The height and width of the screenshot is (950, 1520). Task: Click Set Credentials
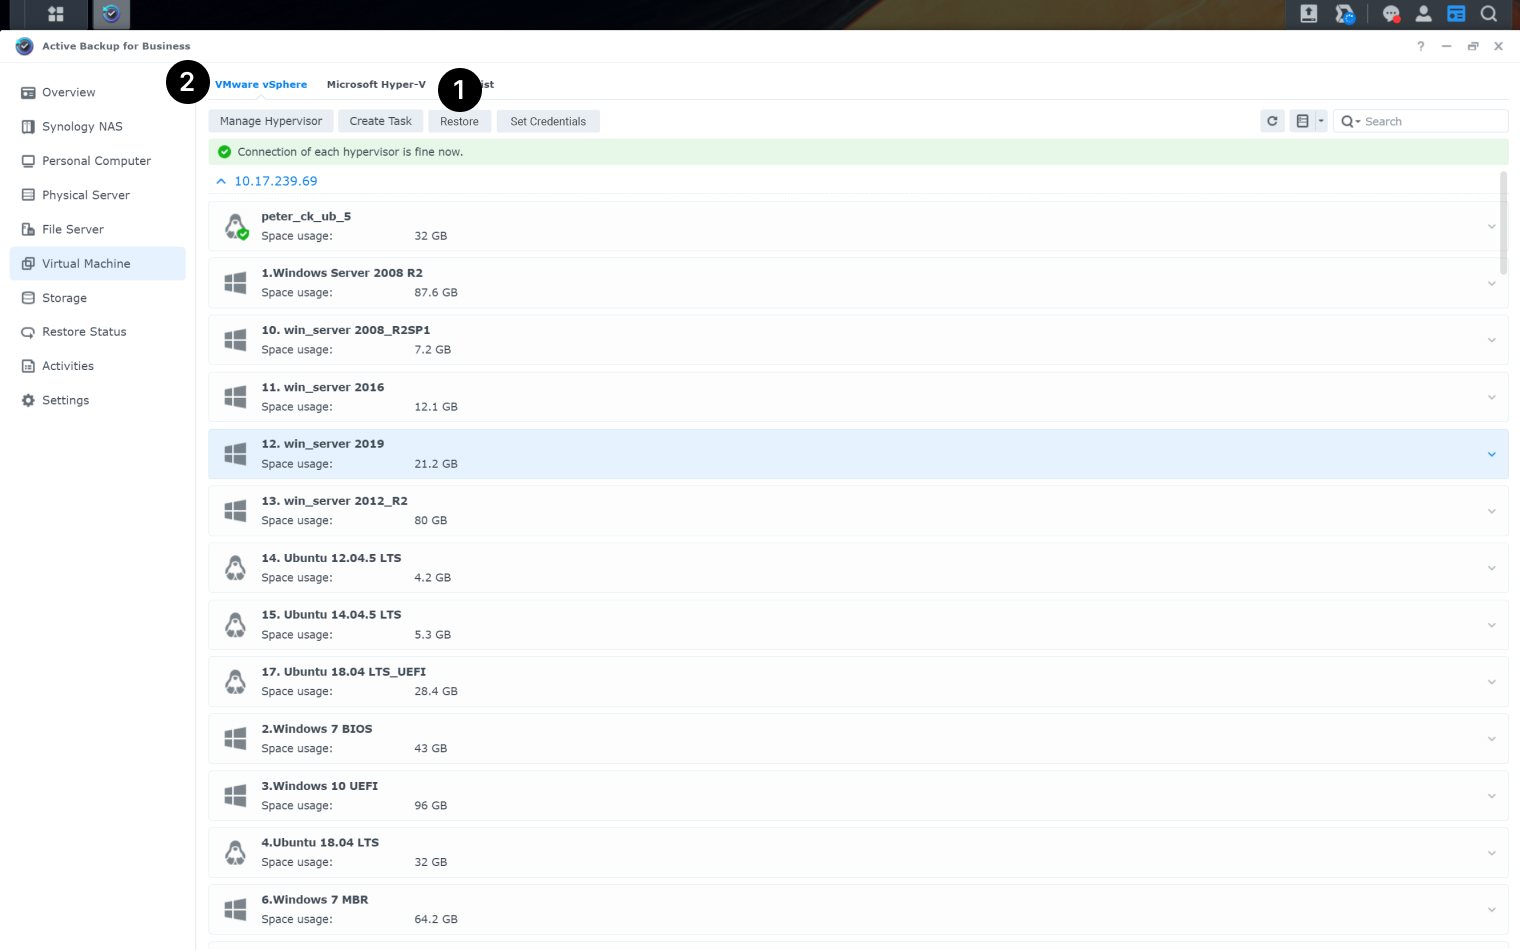coord(548,120)
